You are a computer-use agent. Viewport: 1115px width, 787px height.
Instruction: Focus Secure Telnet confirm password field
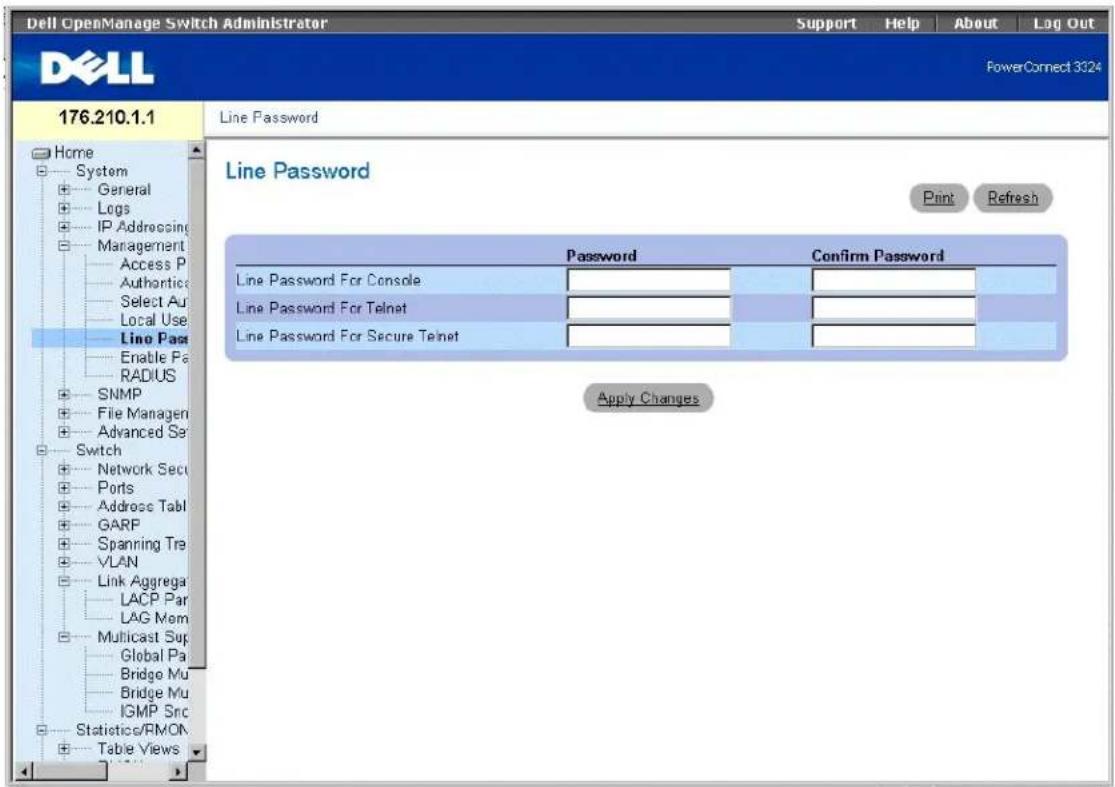tap(894, 336)
